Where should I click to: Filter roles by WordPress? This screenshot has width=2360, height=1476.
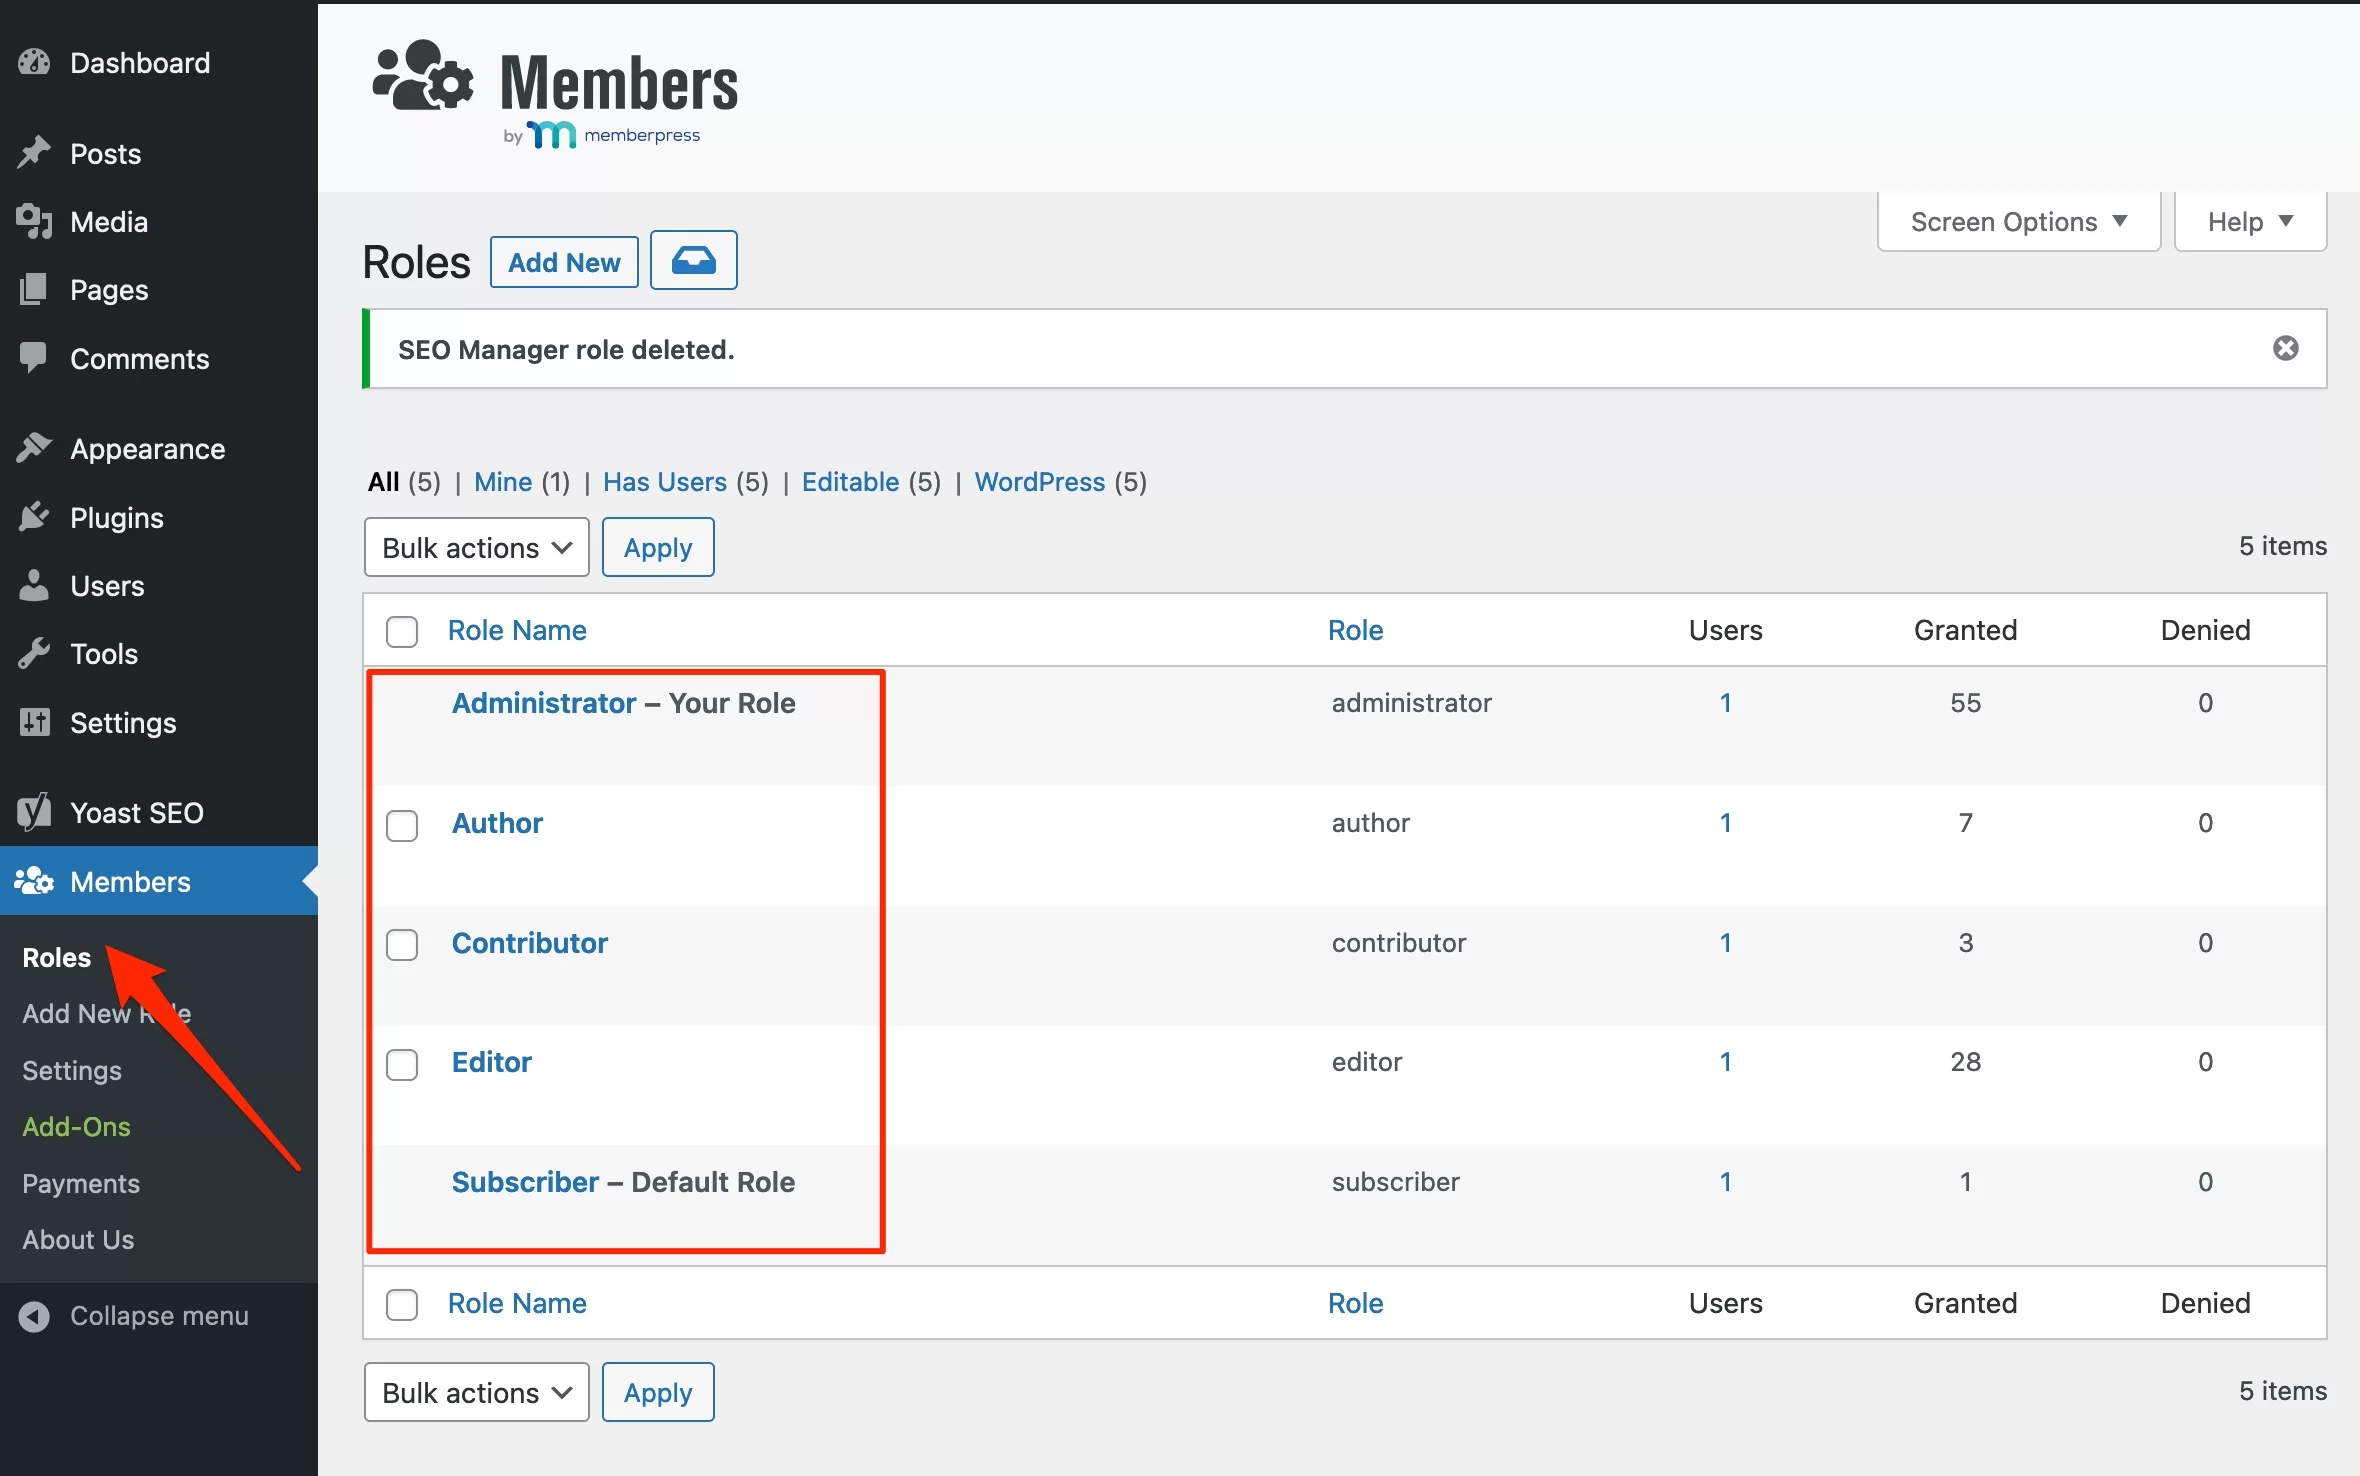1040,482
